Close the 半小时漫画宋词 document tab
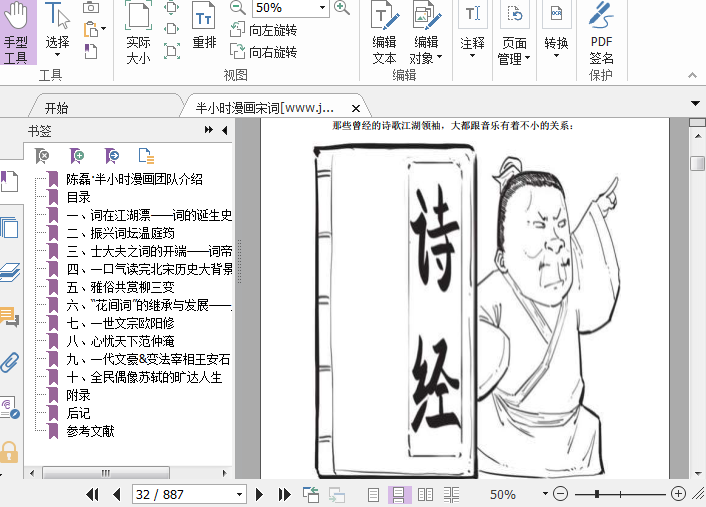 pyautogui.click(x=356, y=109)
